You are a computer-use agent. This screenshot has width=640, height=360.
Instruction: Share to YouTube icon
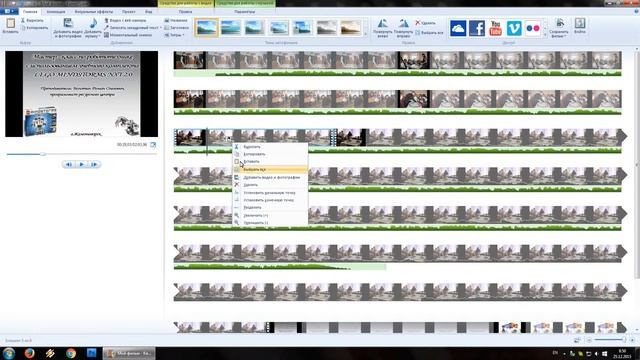pyautogui.click(x=496, y=28)
